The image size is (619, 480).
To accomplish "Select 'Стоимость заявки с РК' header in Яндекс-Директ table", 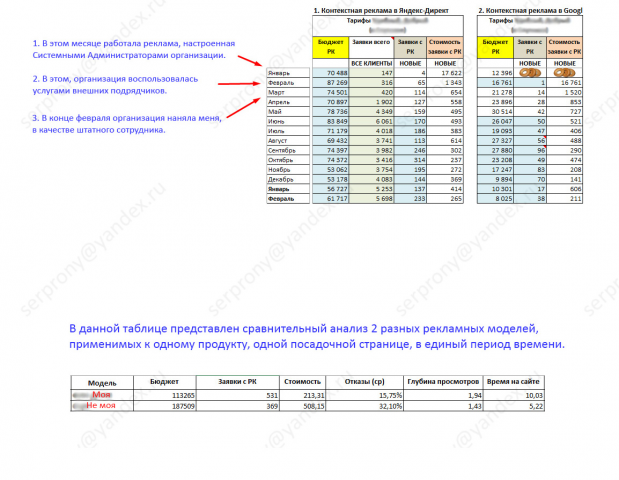I will coord(445,47).
